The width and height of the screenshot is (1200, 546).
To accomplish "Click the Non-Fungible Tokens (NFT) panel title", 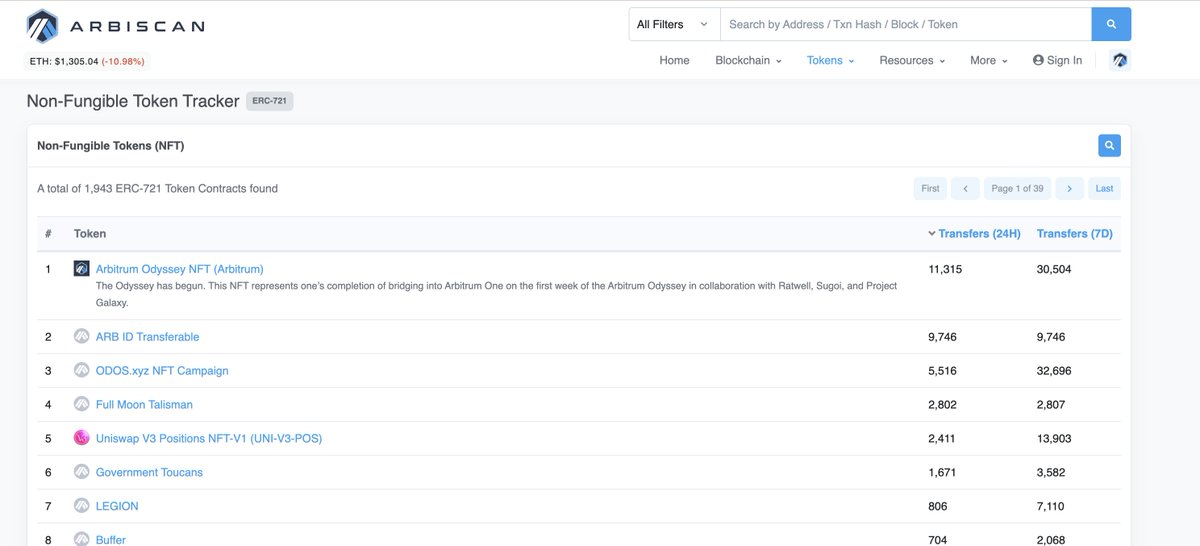I will pyautogui.click(x=111, y=146).
